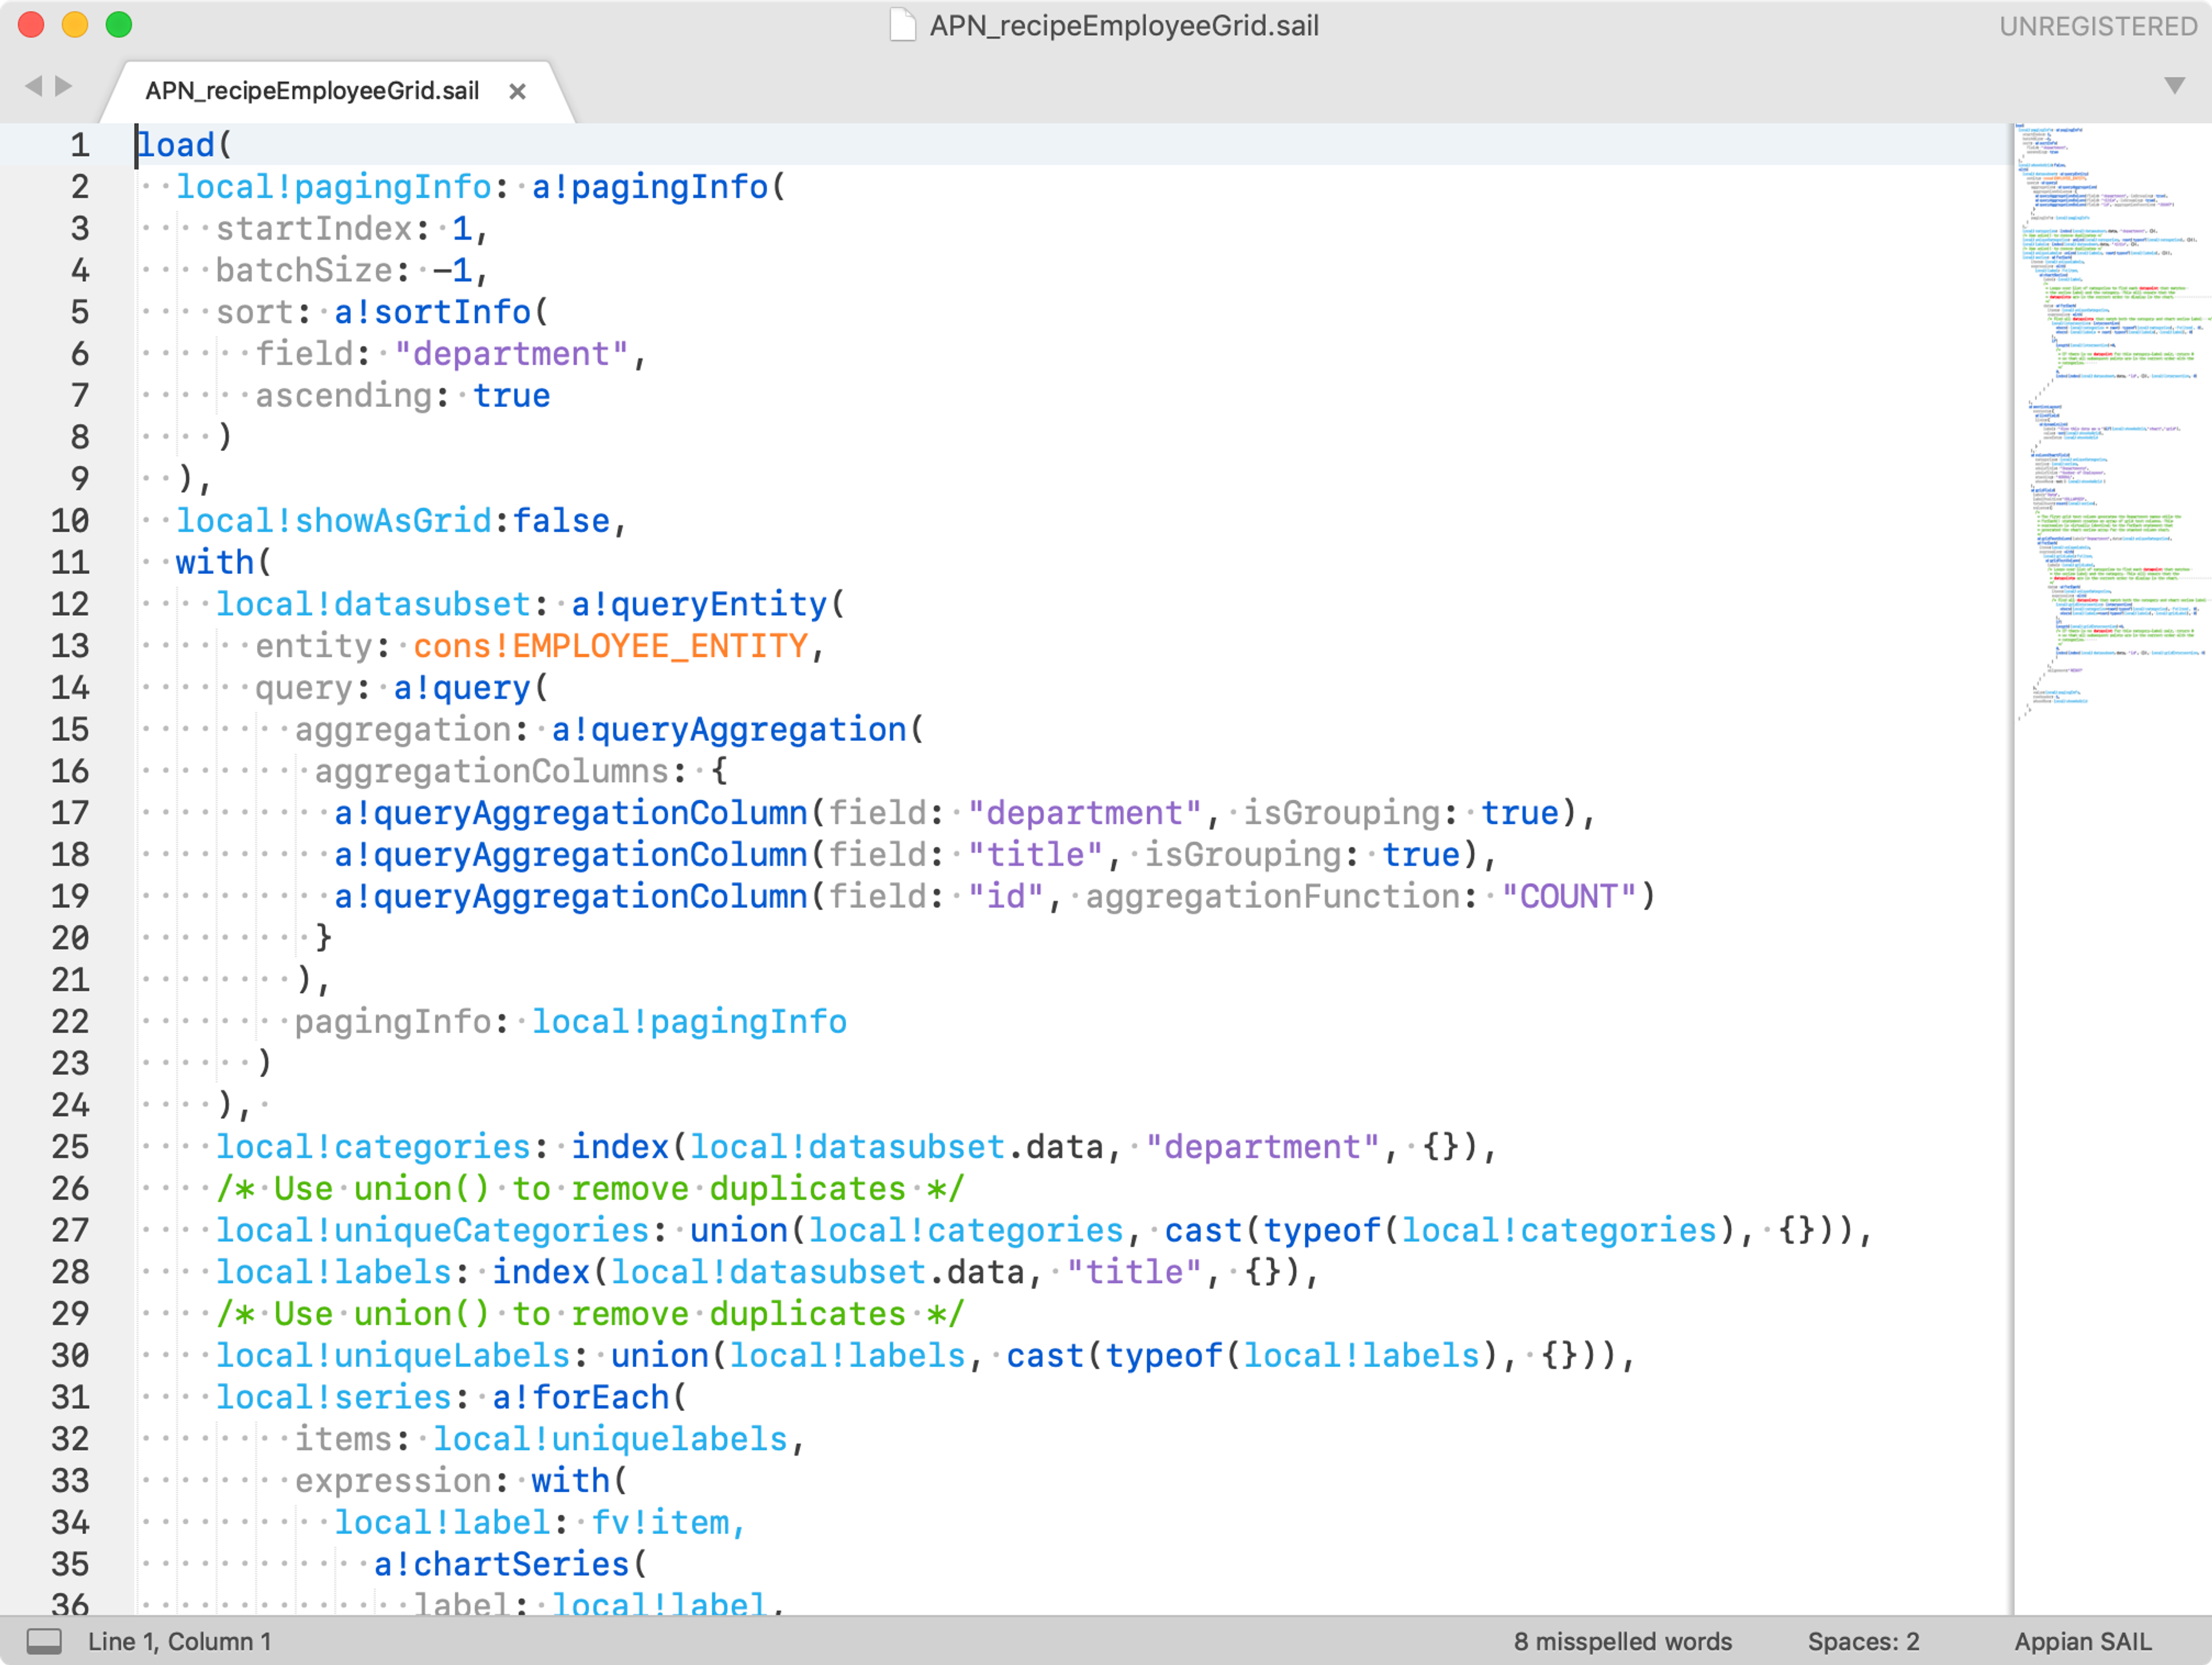The height and width of the screenshot is (1665, 2212).
Task: Click the comment on line 26
Action: 590,1189
